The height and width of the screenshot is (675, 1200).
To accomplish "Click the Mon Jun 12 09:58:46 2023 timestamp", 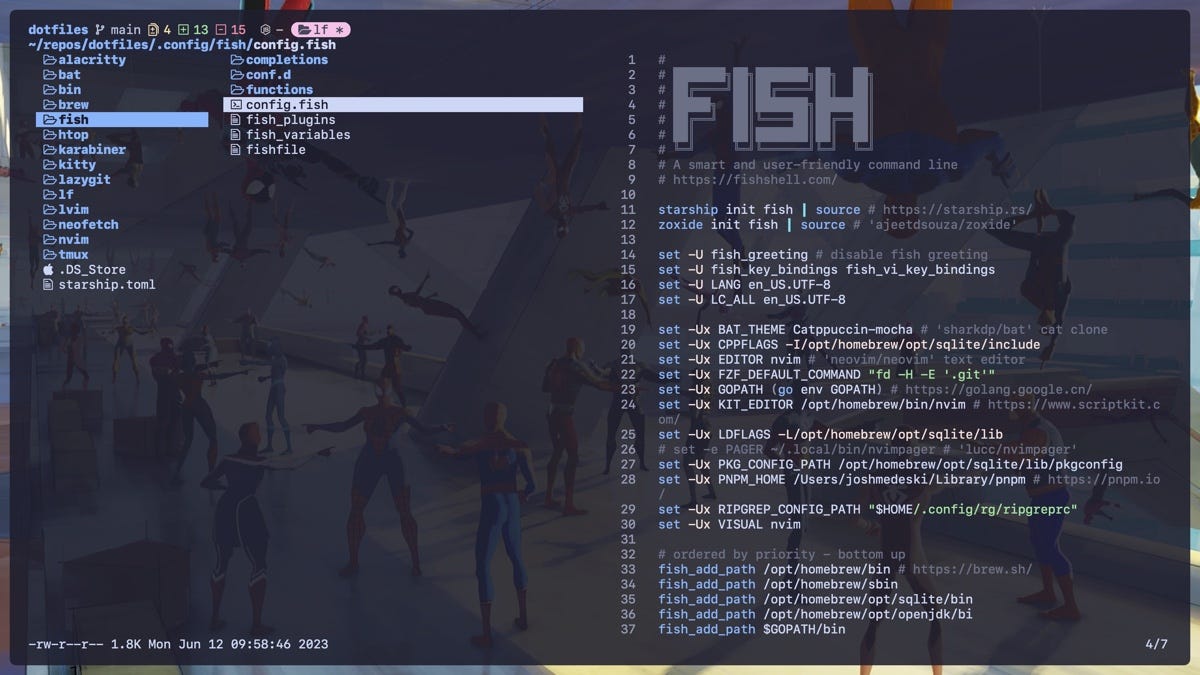I will tap(238, 644).
